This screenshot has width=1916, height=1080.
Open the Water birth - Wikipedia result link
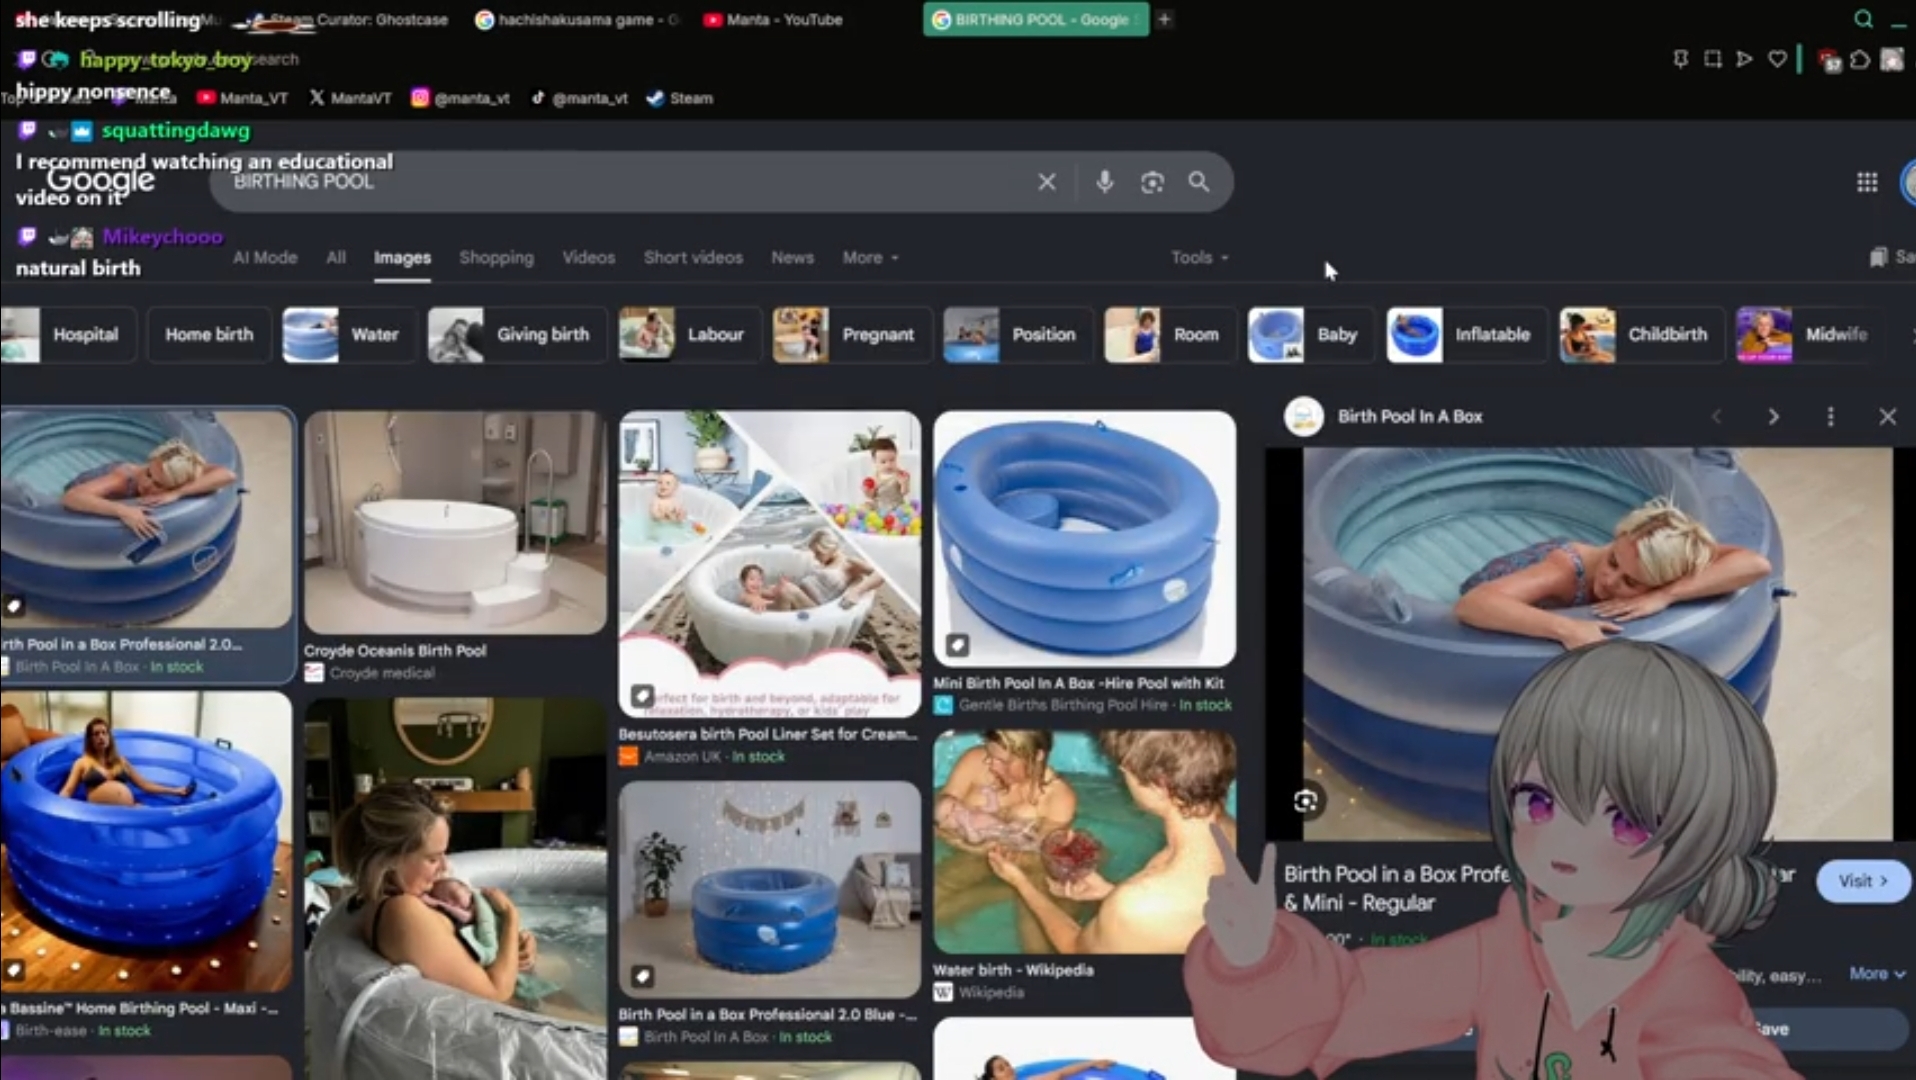point(1012,970)
